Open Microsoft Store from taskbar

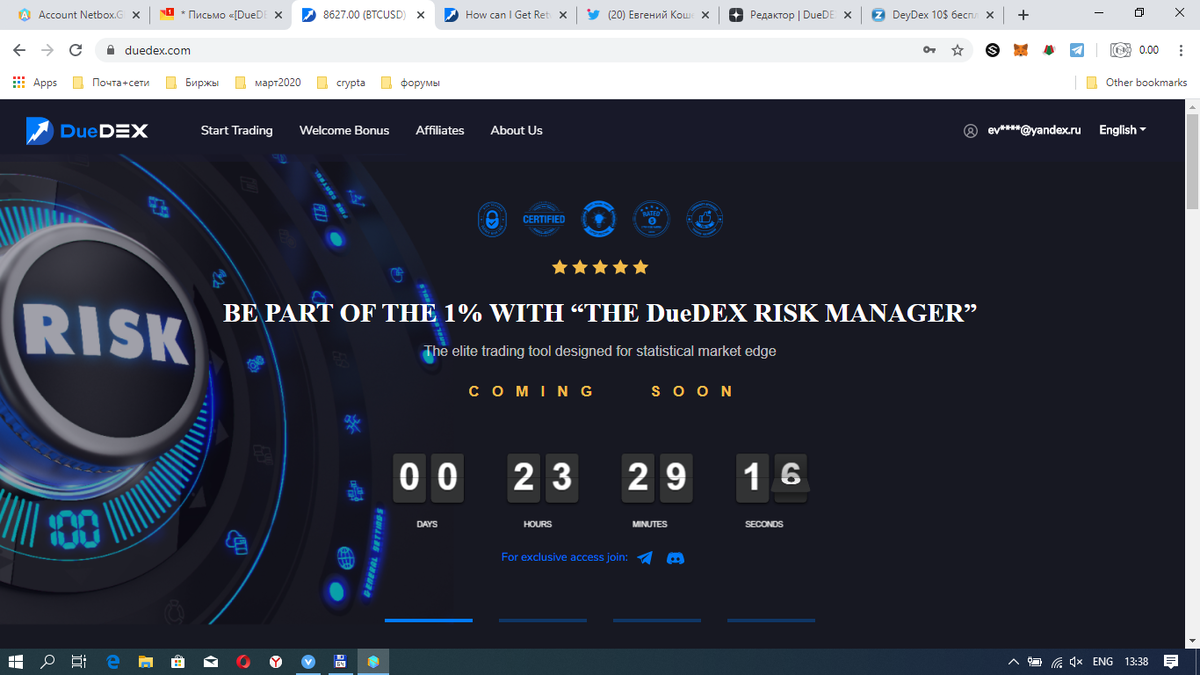(178, 661)
